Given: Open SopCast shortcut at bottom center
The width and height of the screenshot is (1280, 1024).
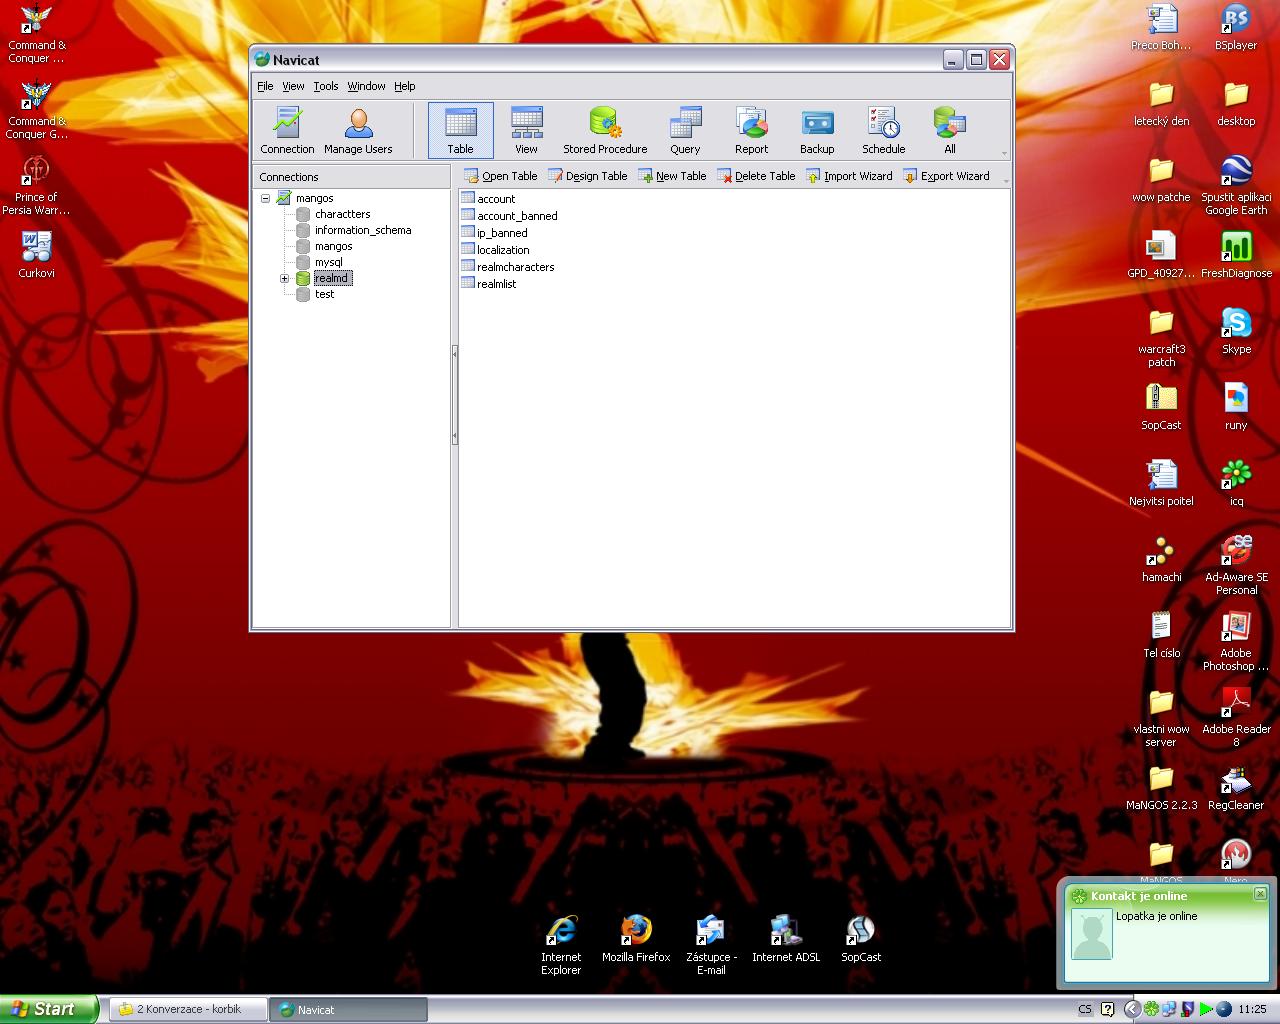Looking at the screenshot, I should [x=861, y=939].
